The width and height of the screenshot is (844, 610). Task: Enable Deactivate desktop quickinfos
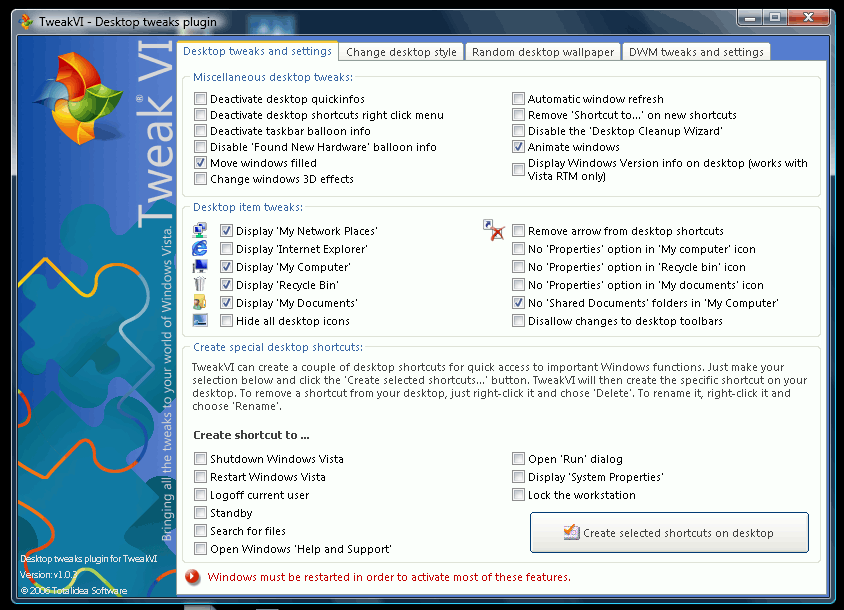[200, 99]
